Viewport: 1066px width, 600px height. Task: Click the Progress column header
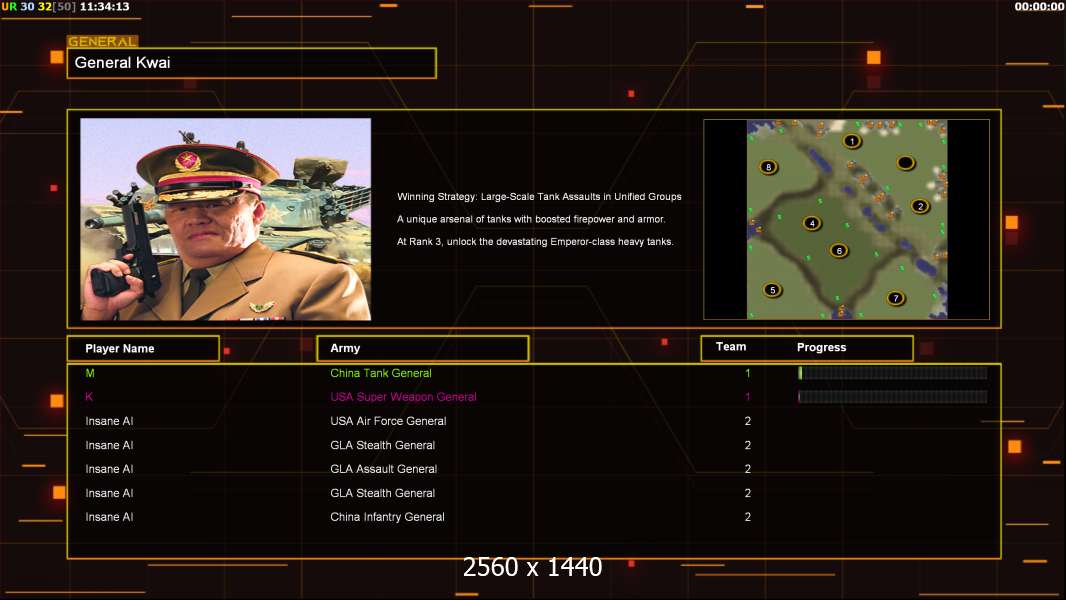[x=821, y=347]
